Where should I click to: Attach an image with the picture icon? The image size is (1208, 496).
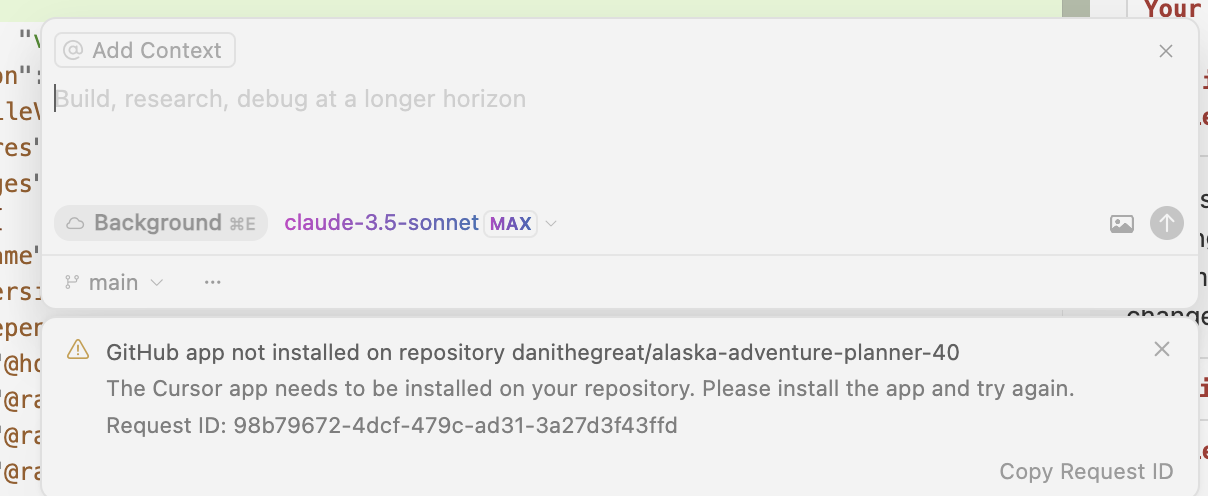1122,224
